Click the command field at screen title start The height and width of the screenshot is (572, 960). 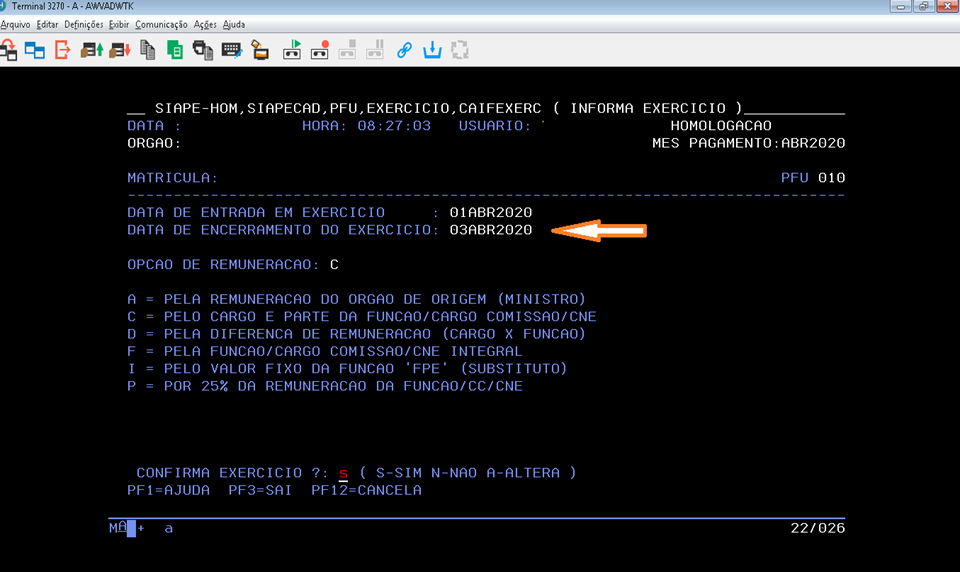coord(136,108)
